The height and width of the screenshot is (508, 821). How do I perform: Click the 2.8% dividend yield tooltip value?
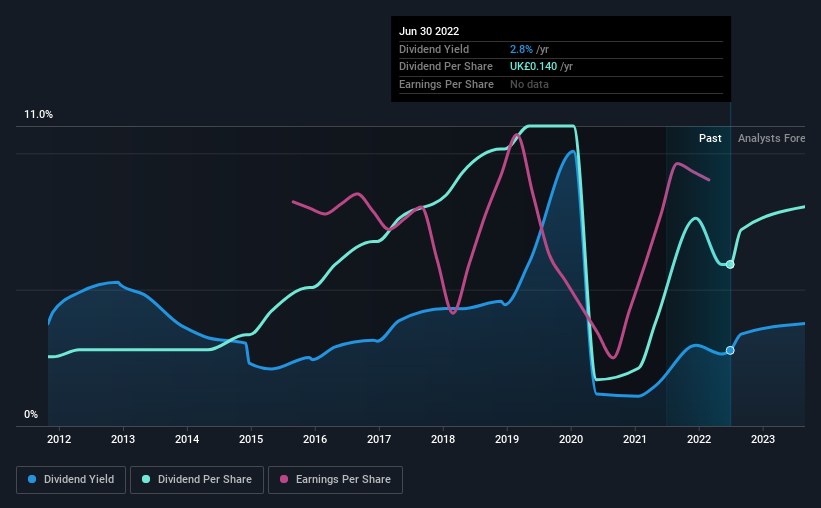(519, 49)
